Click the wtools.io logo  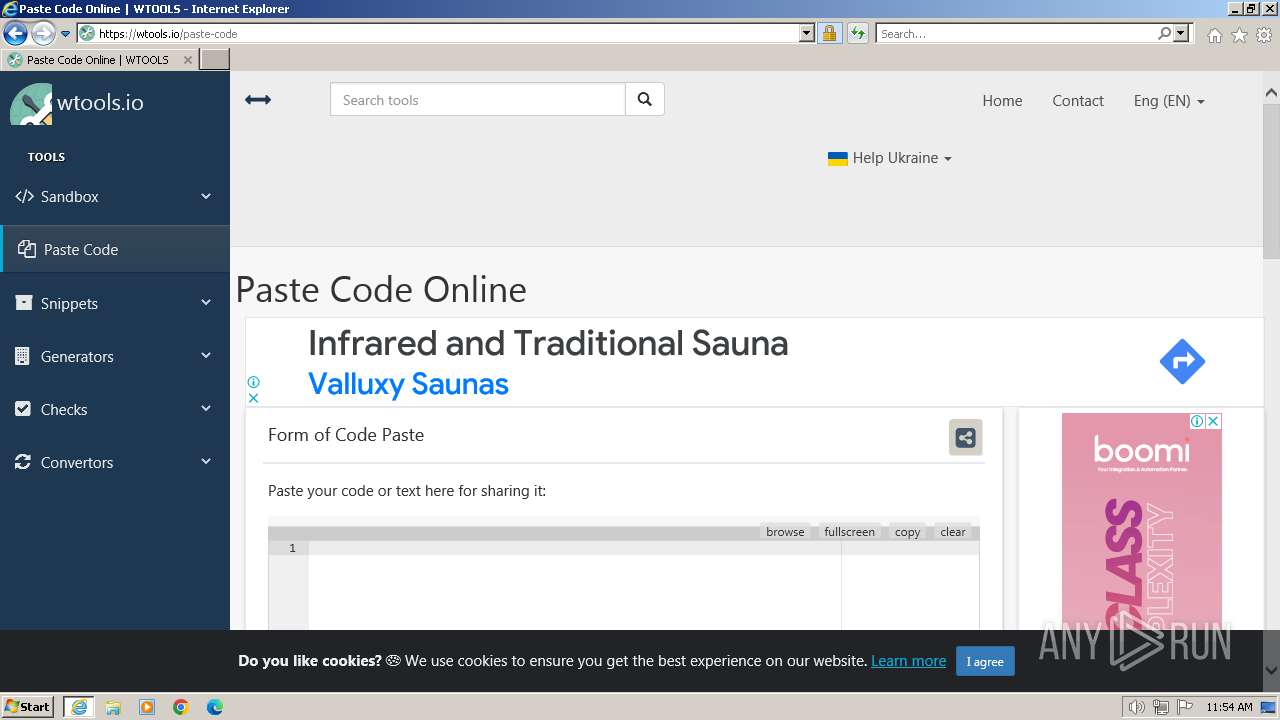[x=77, y=103]
